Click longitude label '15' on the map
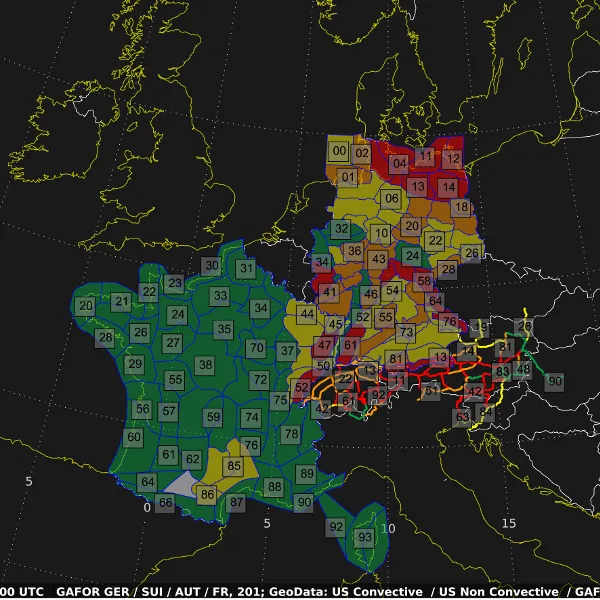 509,524
